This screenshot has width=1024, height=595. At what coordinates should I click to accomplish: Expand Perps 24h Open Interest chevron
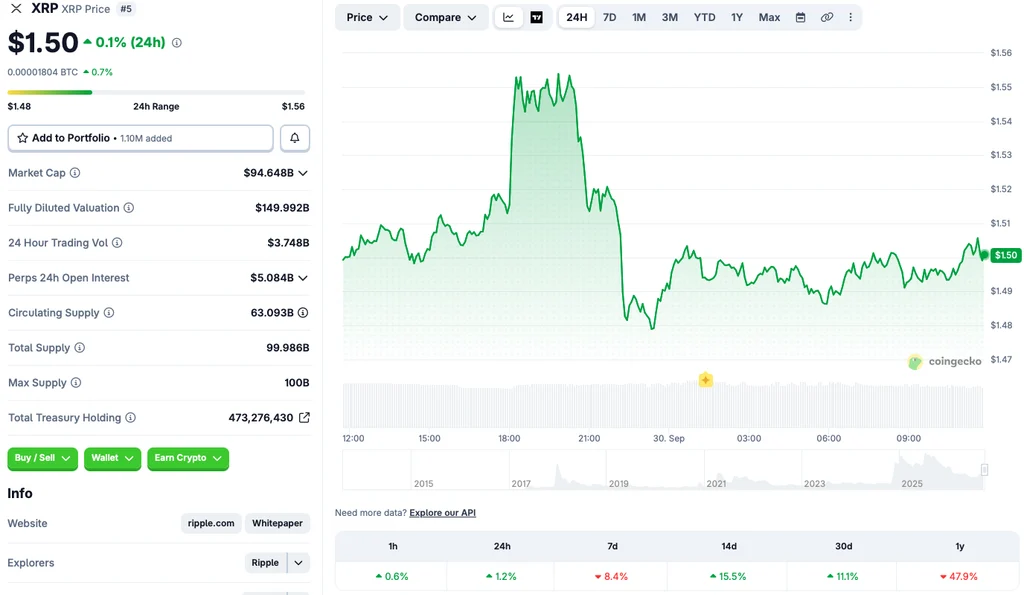[303, 278]
